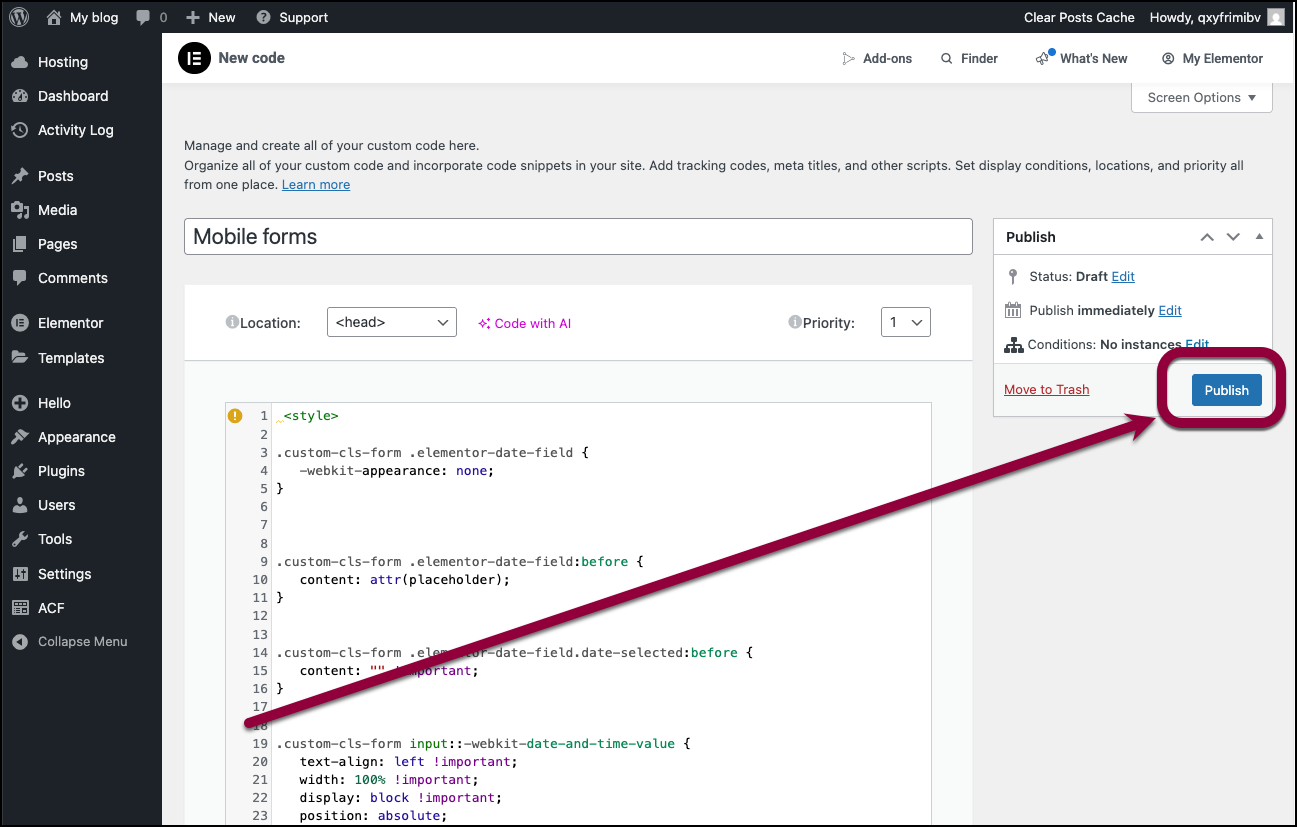
Task: Open the comments bubble icon in admin bar
Action: (x=144, y=17)
